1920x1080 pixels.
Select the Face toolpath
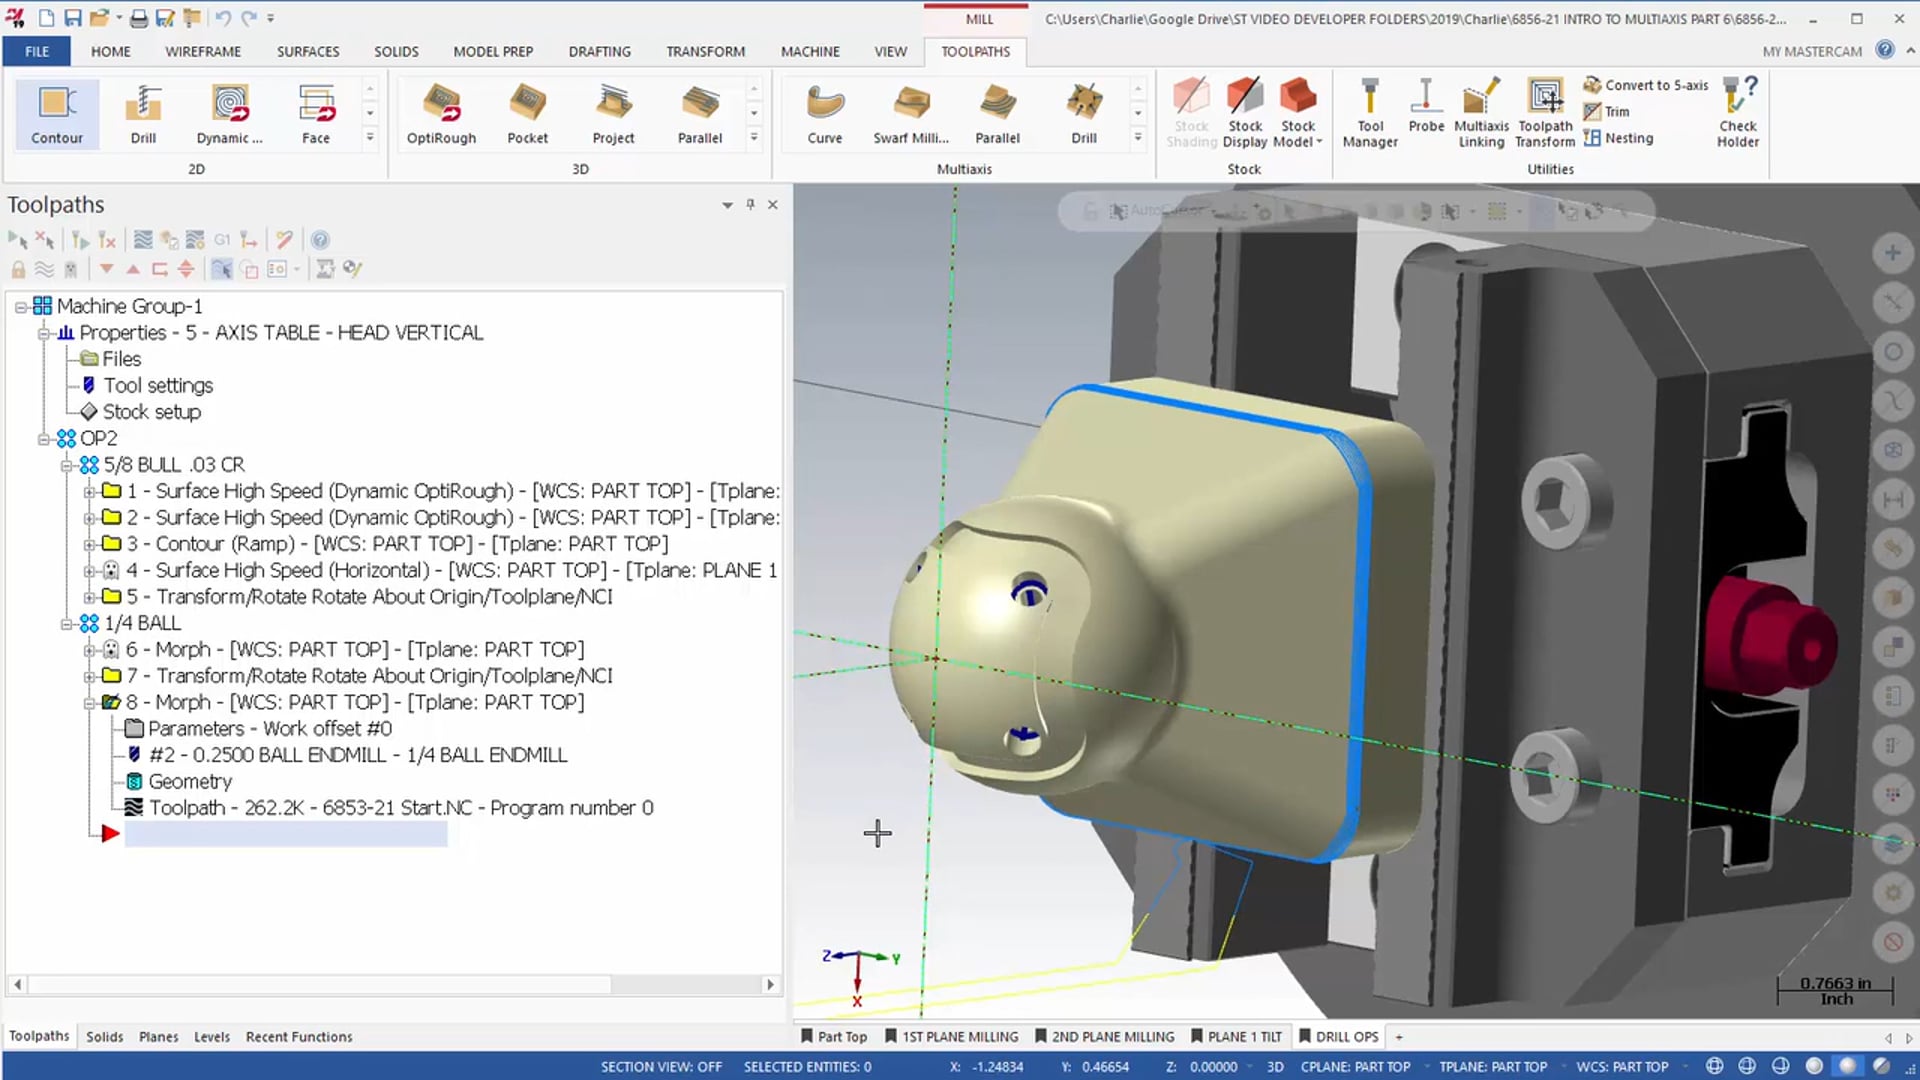[316, 115]
